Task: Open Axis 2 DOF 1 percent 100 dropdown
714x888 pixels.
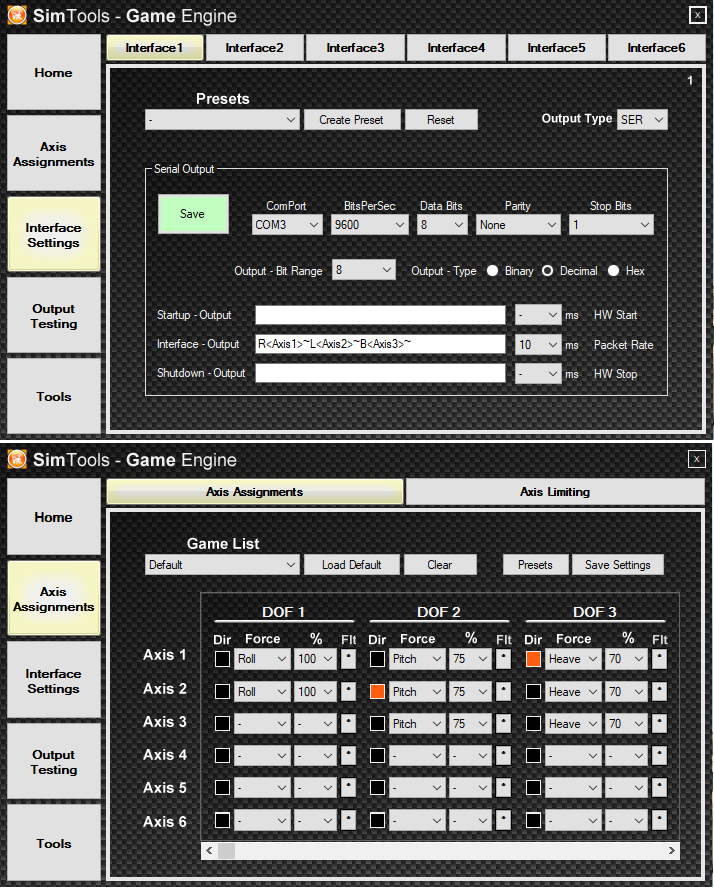Action: [315, 691]
